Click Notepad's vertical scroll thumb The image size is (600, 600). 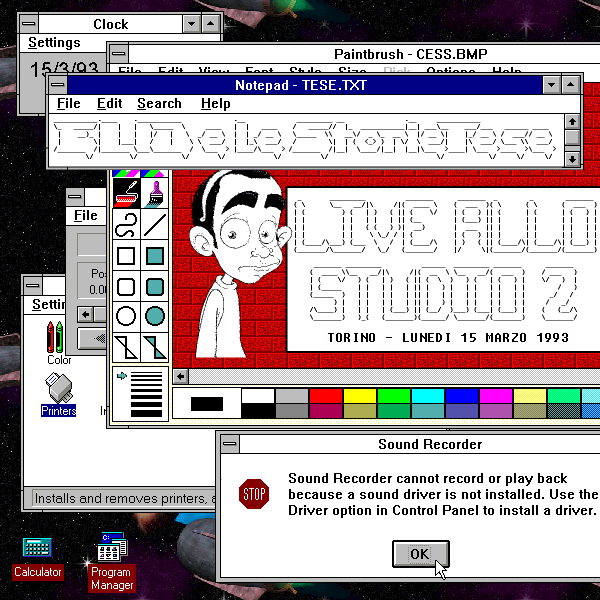[x=572, y=137]
